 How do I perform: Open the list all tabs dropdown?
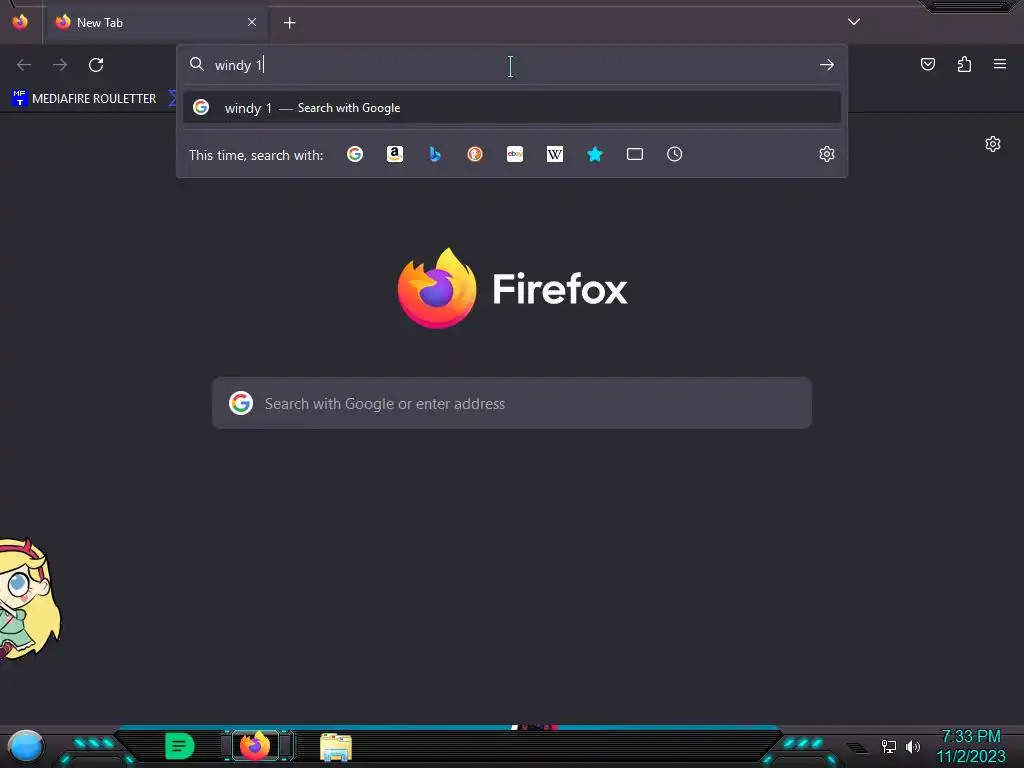[x=854, y=22]
